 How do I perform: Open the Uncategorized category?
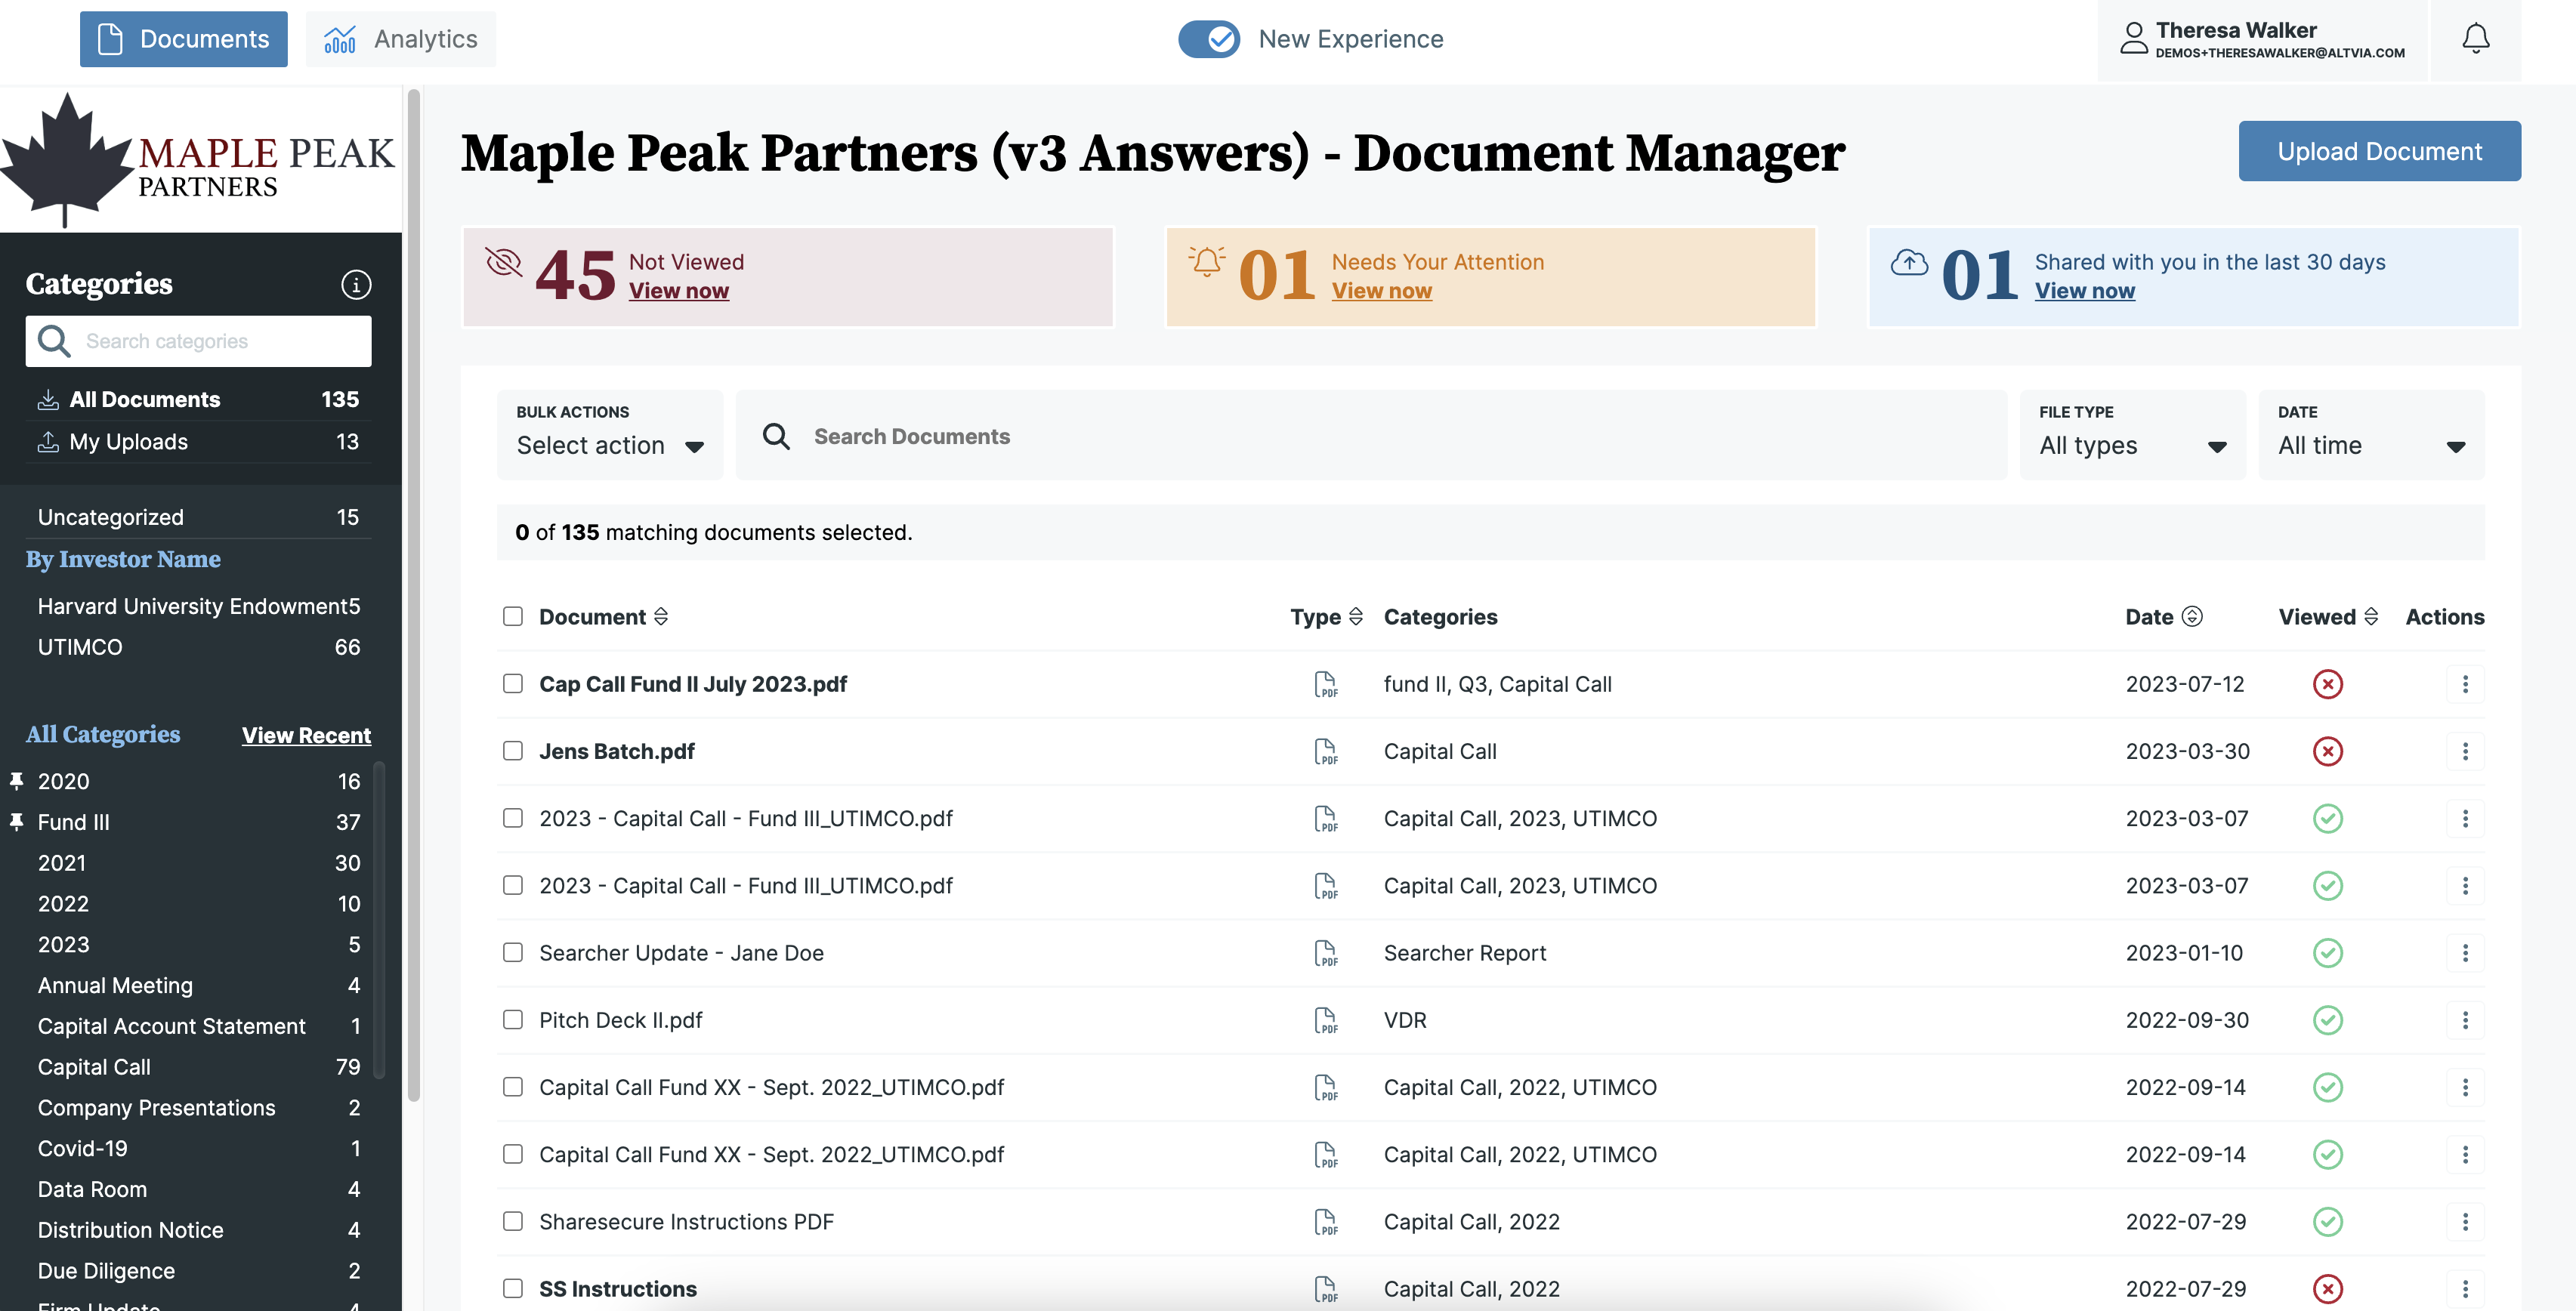(x=198, y=517)
